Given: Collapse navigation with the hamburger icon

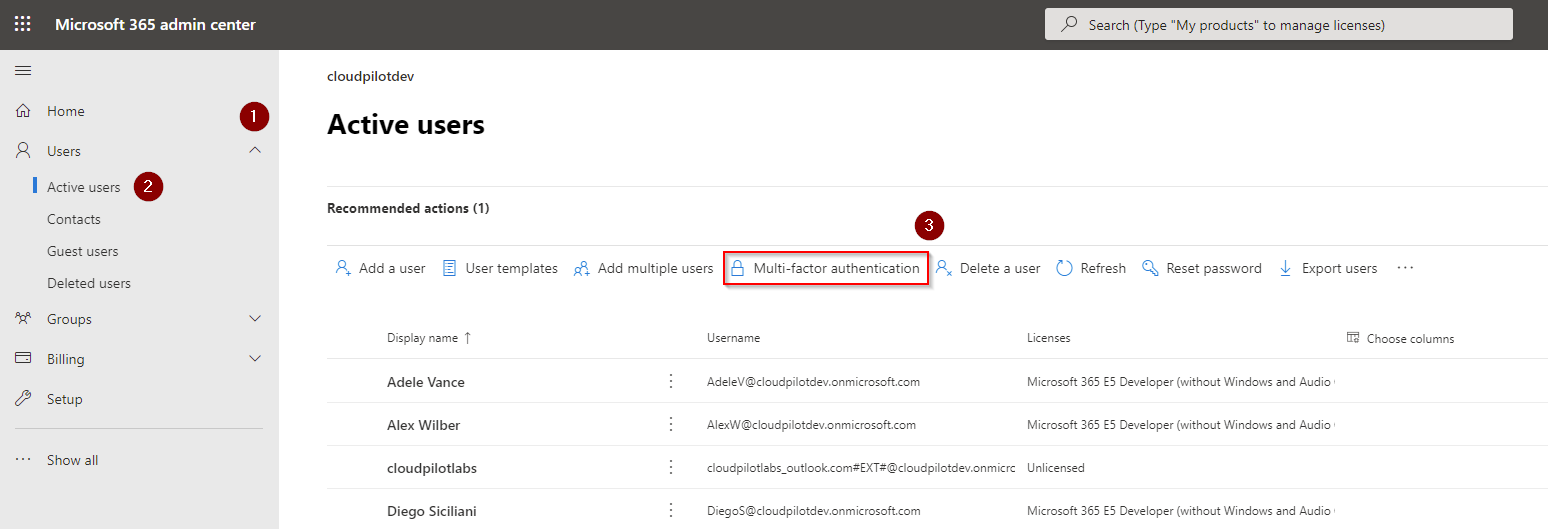Looking at the screenshot, I should tap(22, 70).
